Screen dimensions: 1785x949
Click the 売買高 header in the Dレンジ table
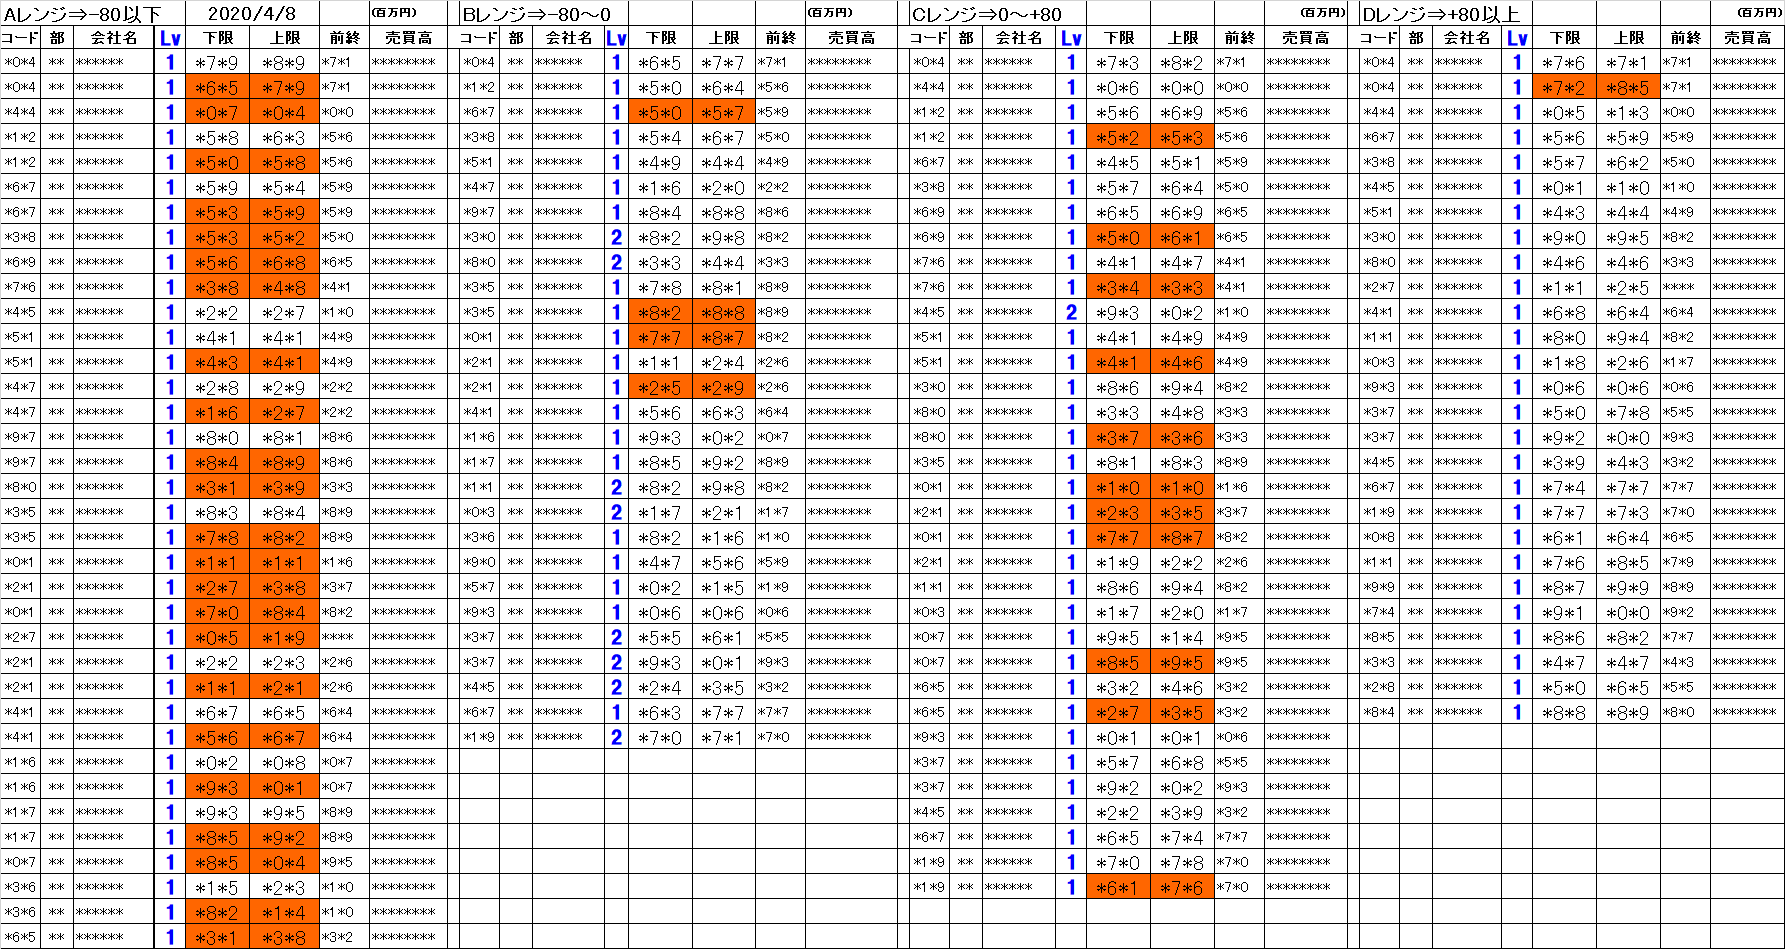tap(1747, 38)
